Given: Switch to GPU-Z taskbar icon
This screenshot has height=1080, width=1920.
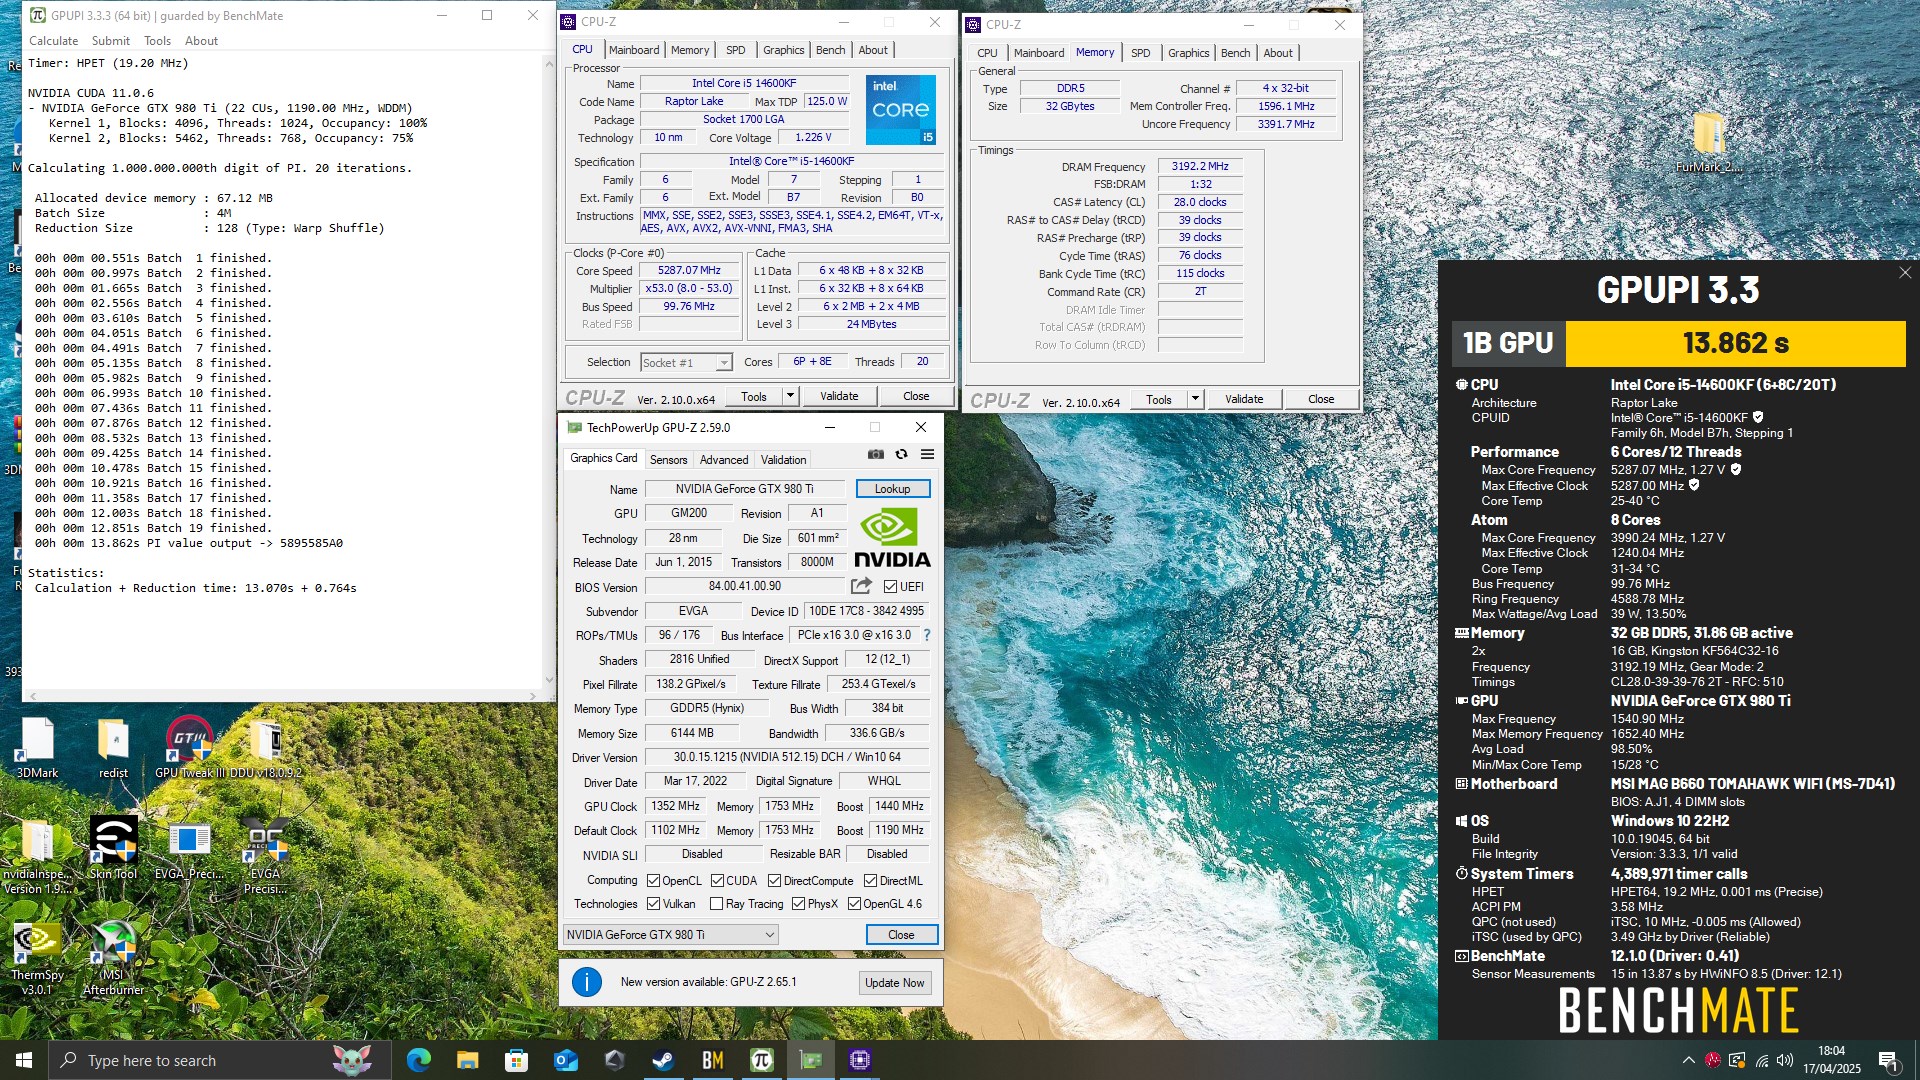Looking at the screenshot, I should [810, 1060].
